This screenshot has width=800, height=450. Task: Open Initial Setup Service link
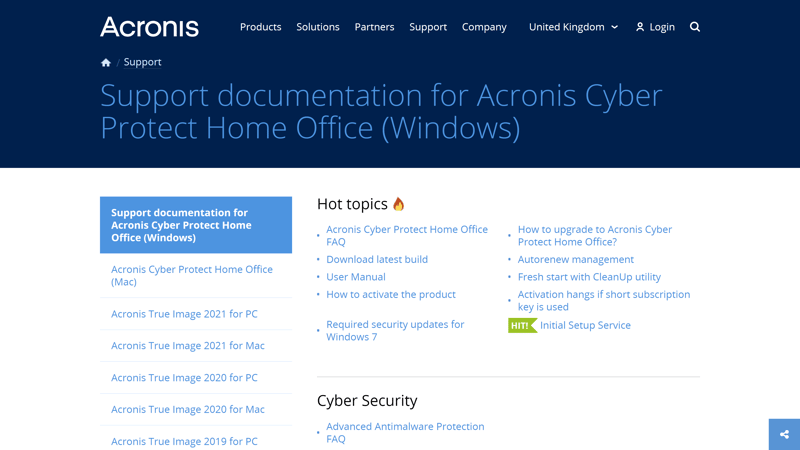[x=585, y=325]
